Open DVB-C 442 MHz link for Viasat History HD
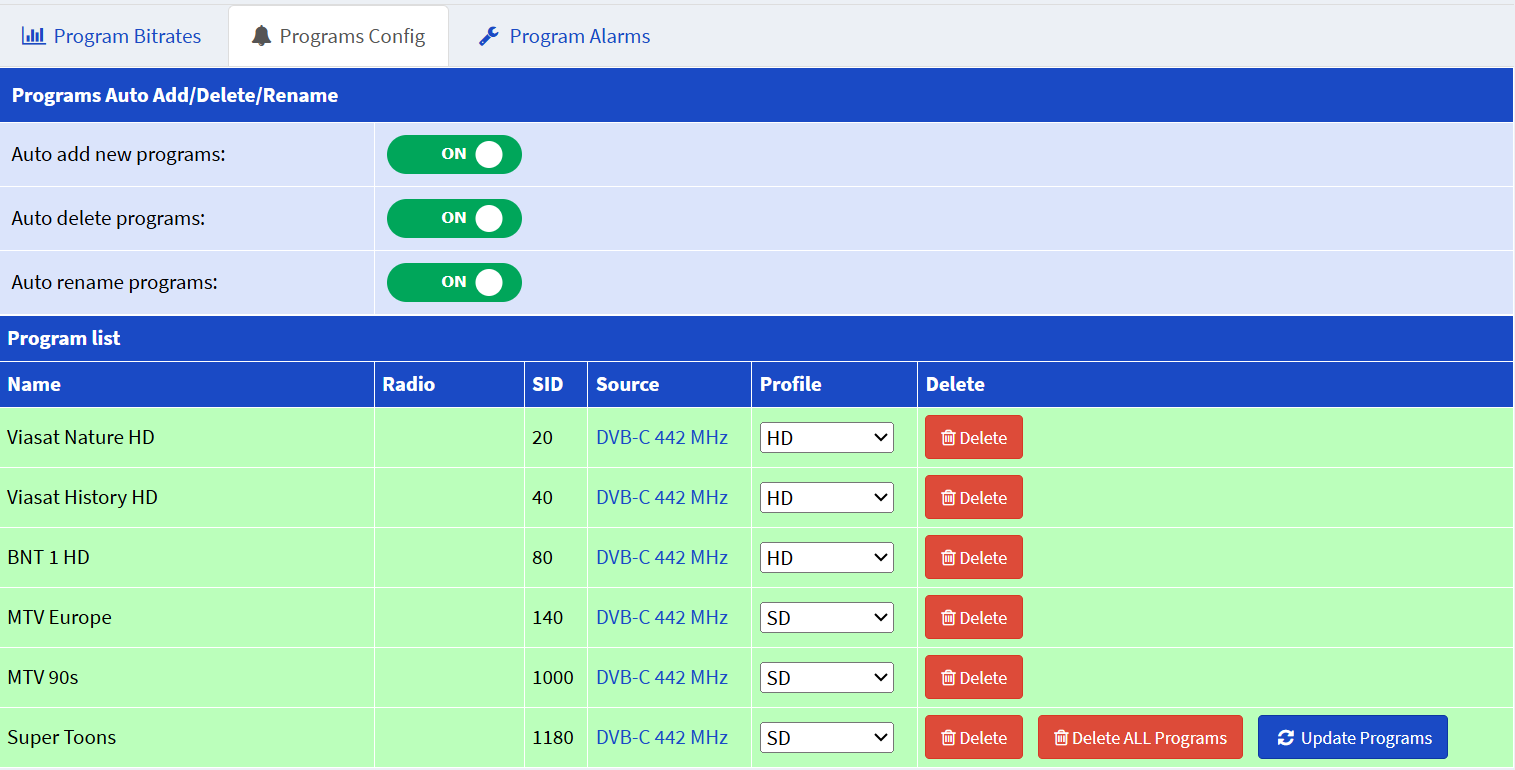This screenshot has height=770, width=1515. pos(662,497)
